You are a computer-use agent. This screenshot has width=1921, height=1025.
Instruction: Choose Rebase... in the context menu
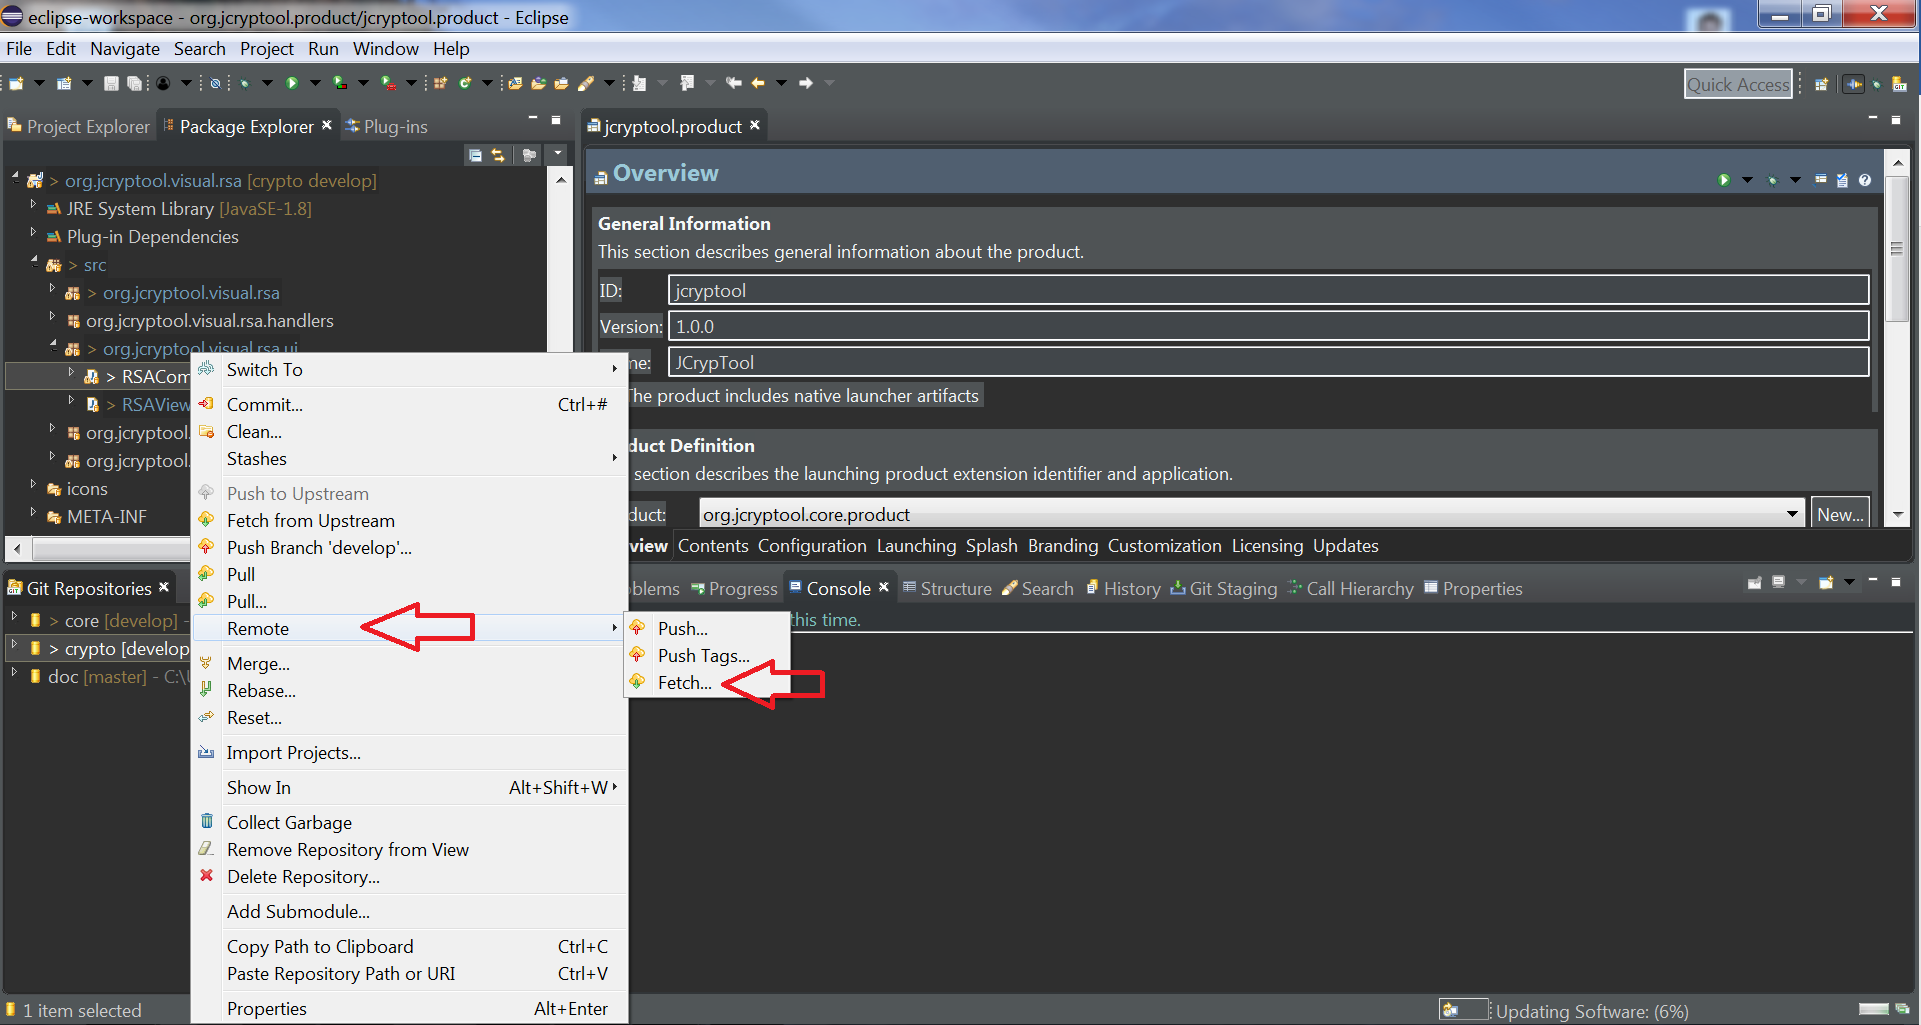pyautogui.click(x=261, y=690)
